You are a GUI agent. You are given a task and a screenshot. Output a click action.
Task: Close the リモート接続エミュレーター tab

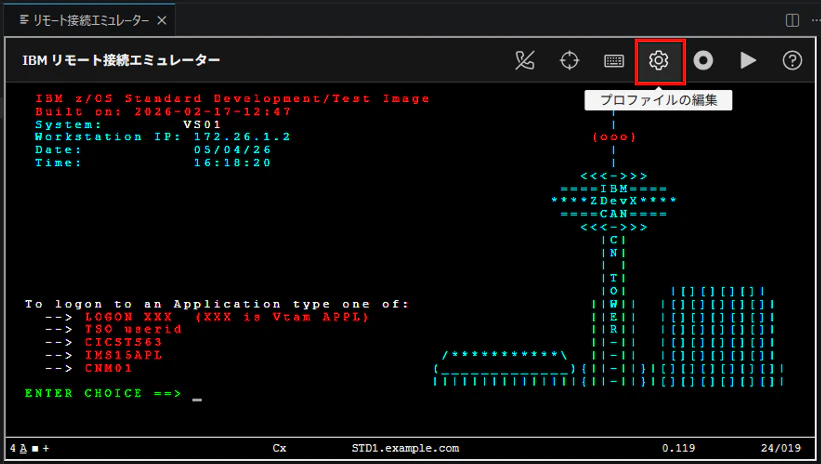pos(162,20)
